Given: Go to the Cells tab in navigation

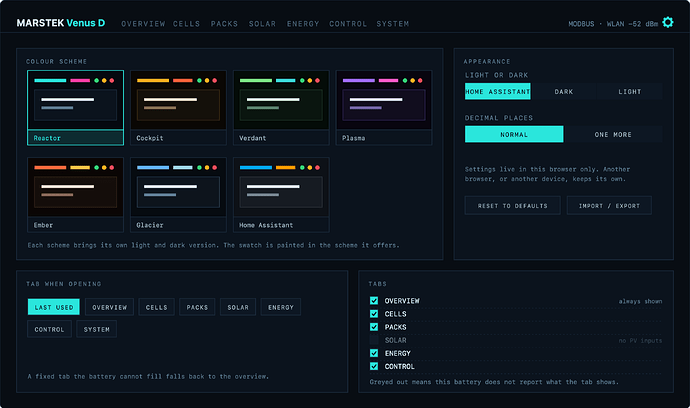Looking at the screenshot, I should (186, 24).
